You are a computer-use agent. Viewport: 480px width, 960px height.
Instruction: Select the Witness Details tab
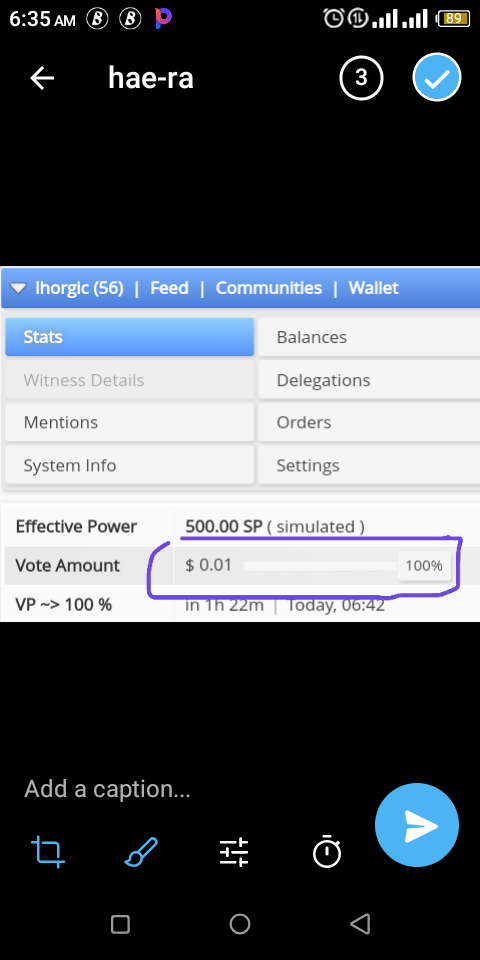[130, 380]
